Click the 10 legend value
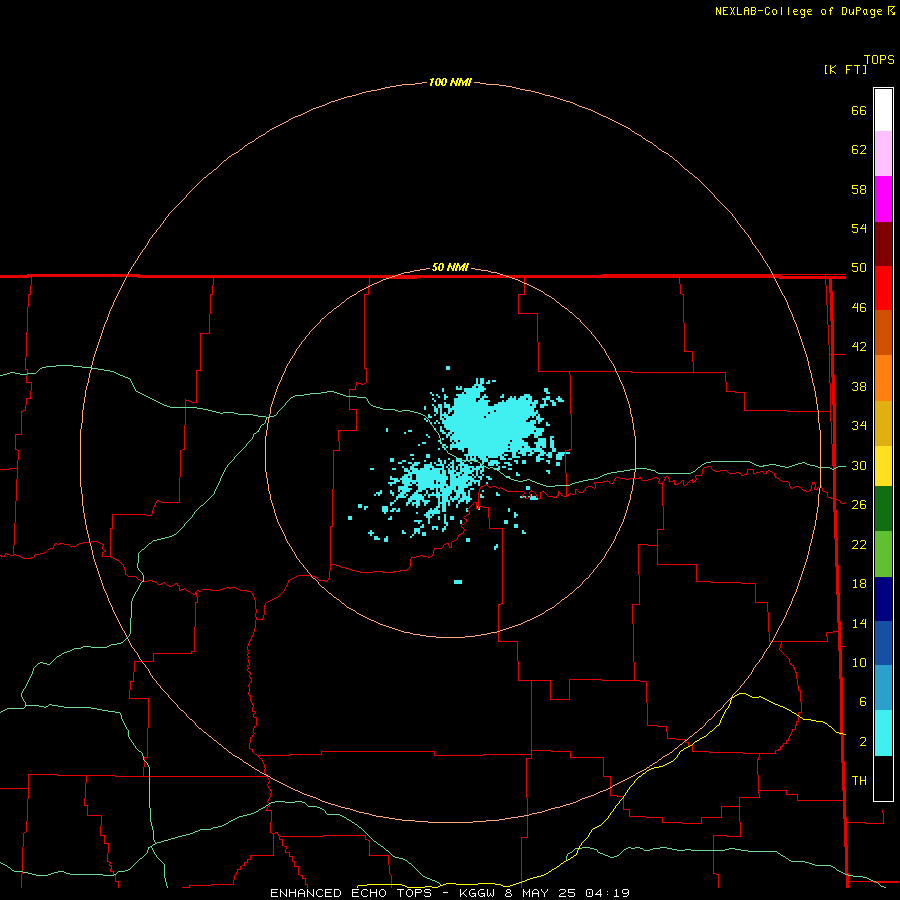 click(859, 663)
